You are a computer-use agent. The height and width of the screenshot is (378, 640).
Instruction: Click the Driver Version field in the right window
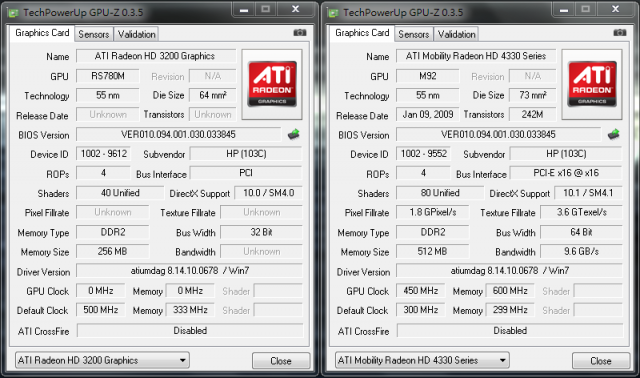click(509, 271)
